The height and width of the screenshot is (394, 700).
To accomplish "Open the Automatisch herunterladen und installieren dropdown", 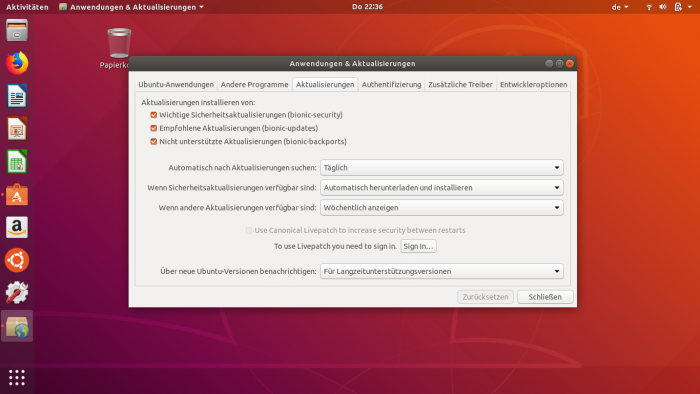I will pyautogui.click(x=442, y=188).
